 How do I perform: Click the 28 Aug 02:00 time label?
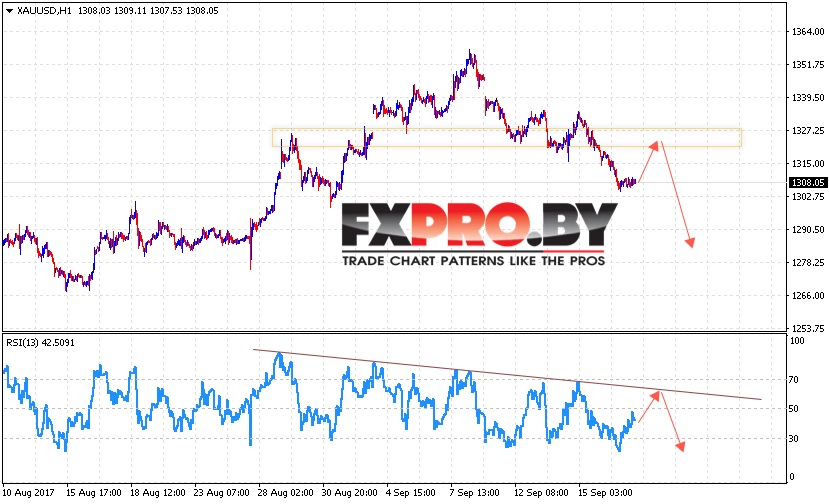coord(285,492)
